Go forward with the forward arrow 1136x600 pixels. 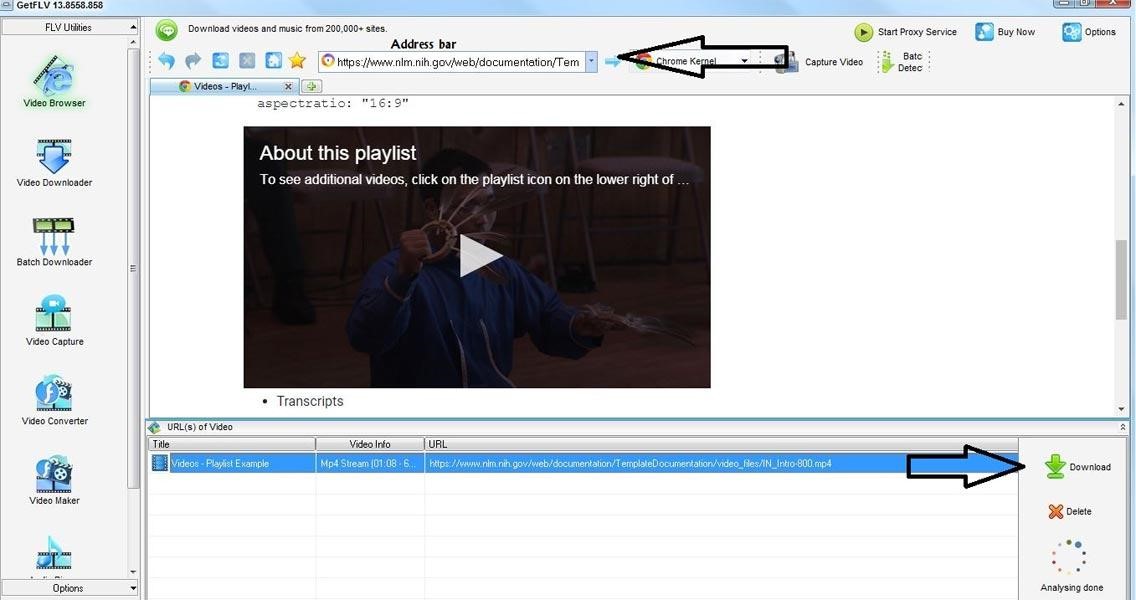tap(193, 61)
